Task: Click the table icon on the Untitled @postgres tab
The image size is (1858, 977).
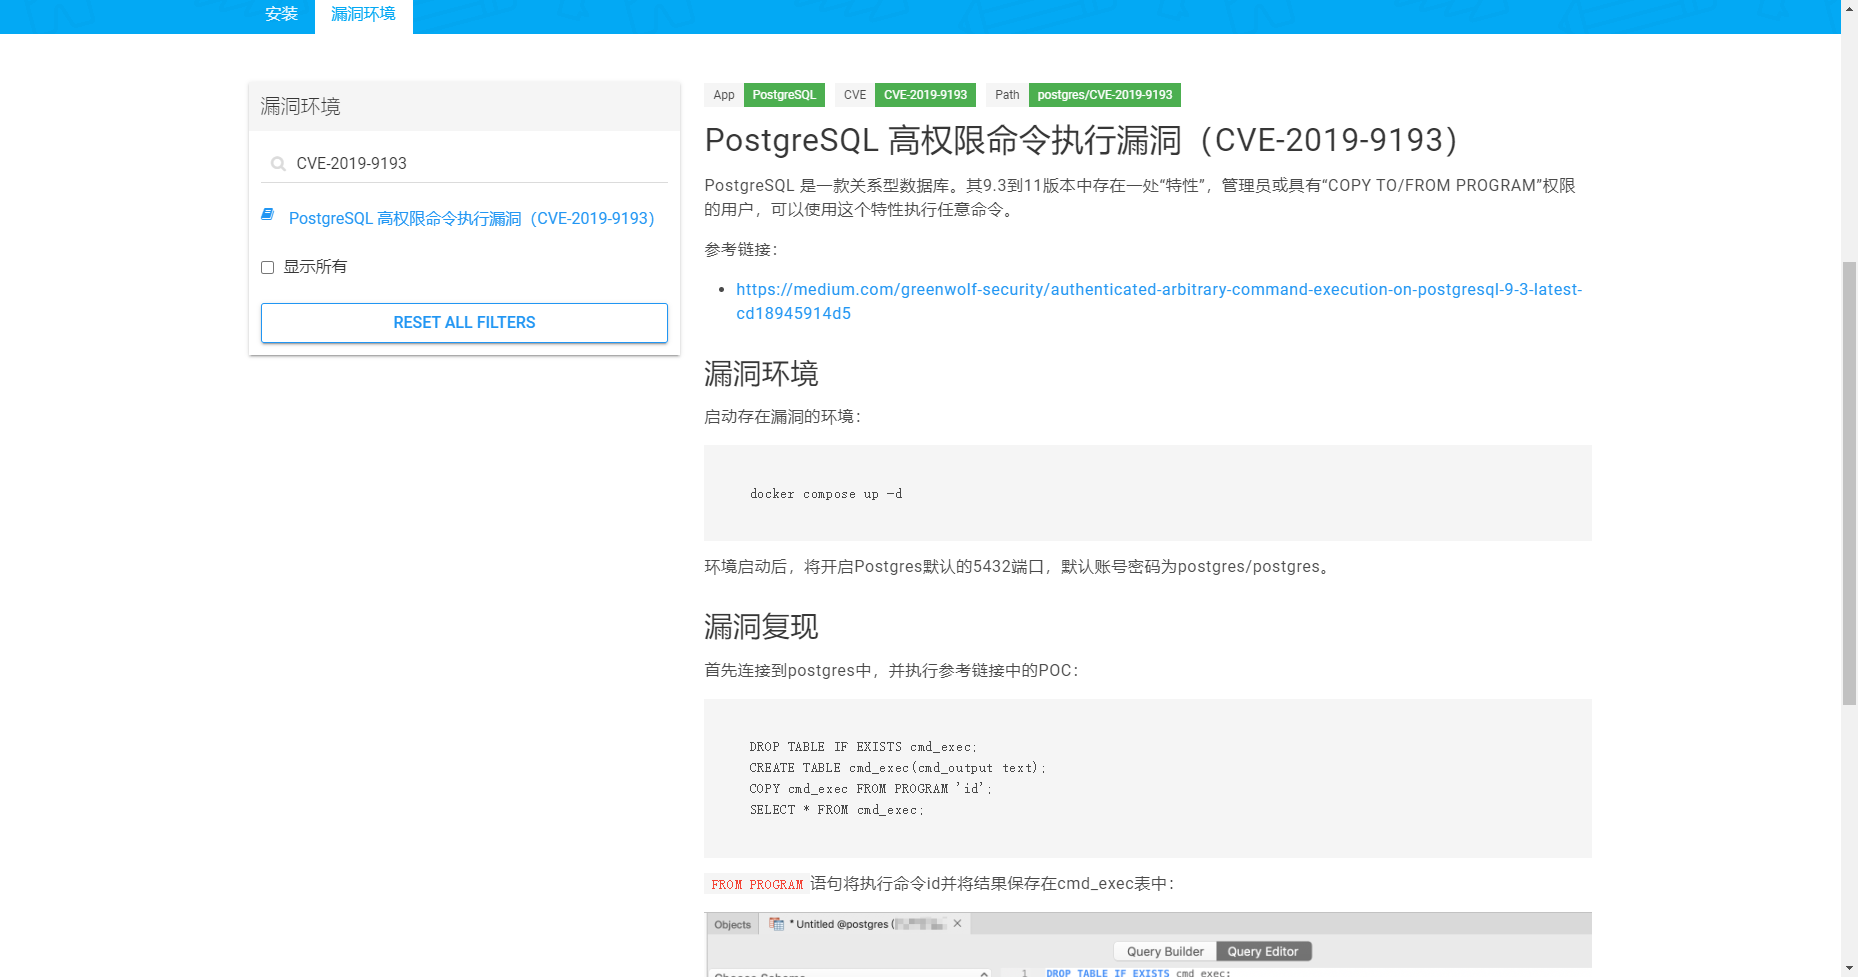Action: [x=778, y=924]
